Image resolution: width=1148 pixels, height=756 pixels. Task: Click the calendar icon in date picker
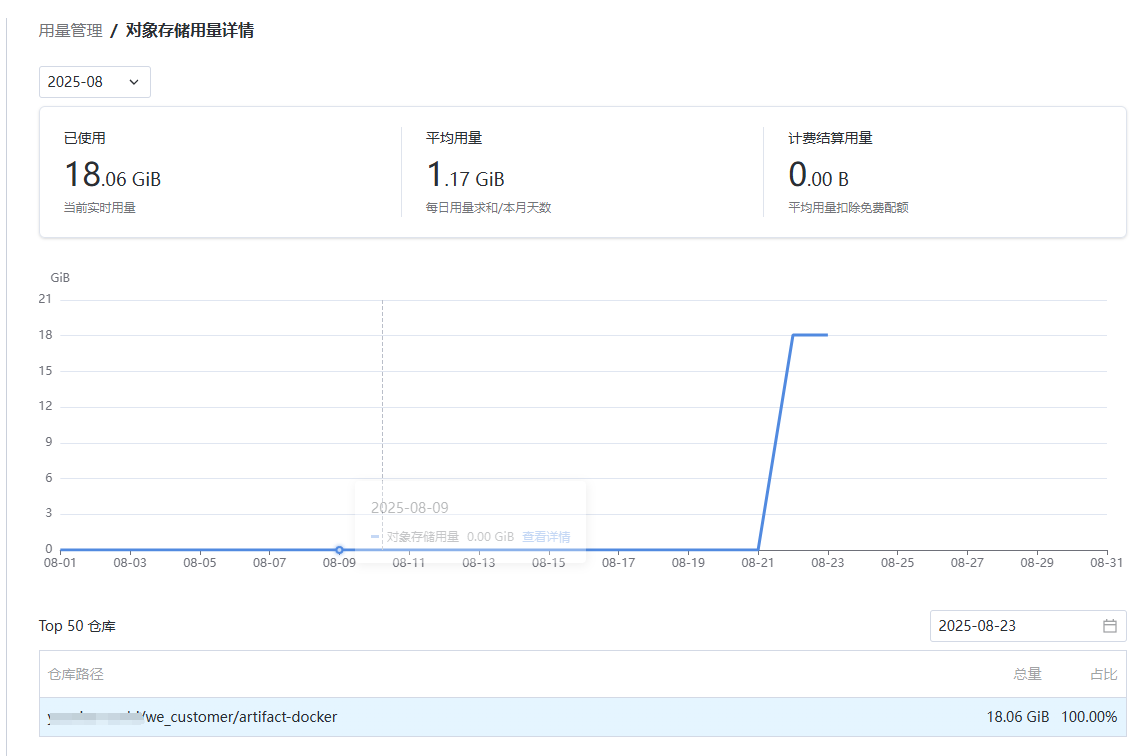(x=1109, y=626)
